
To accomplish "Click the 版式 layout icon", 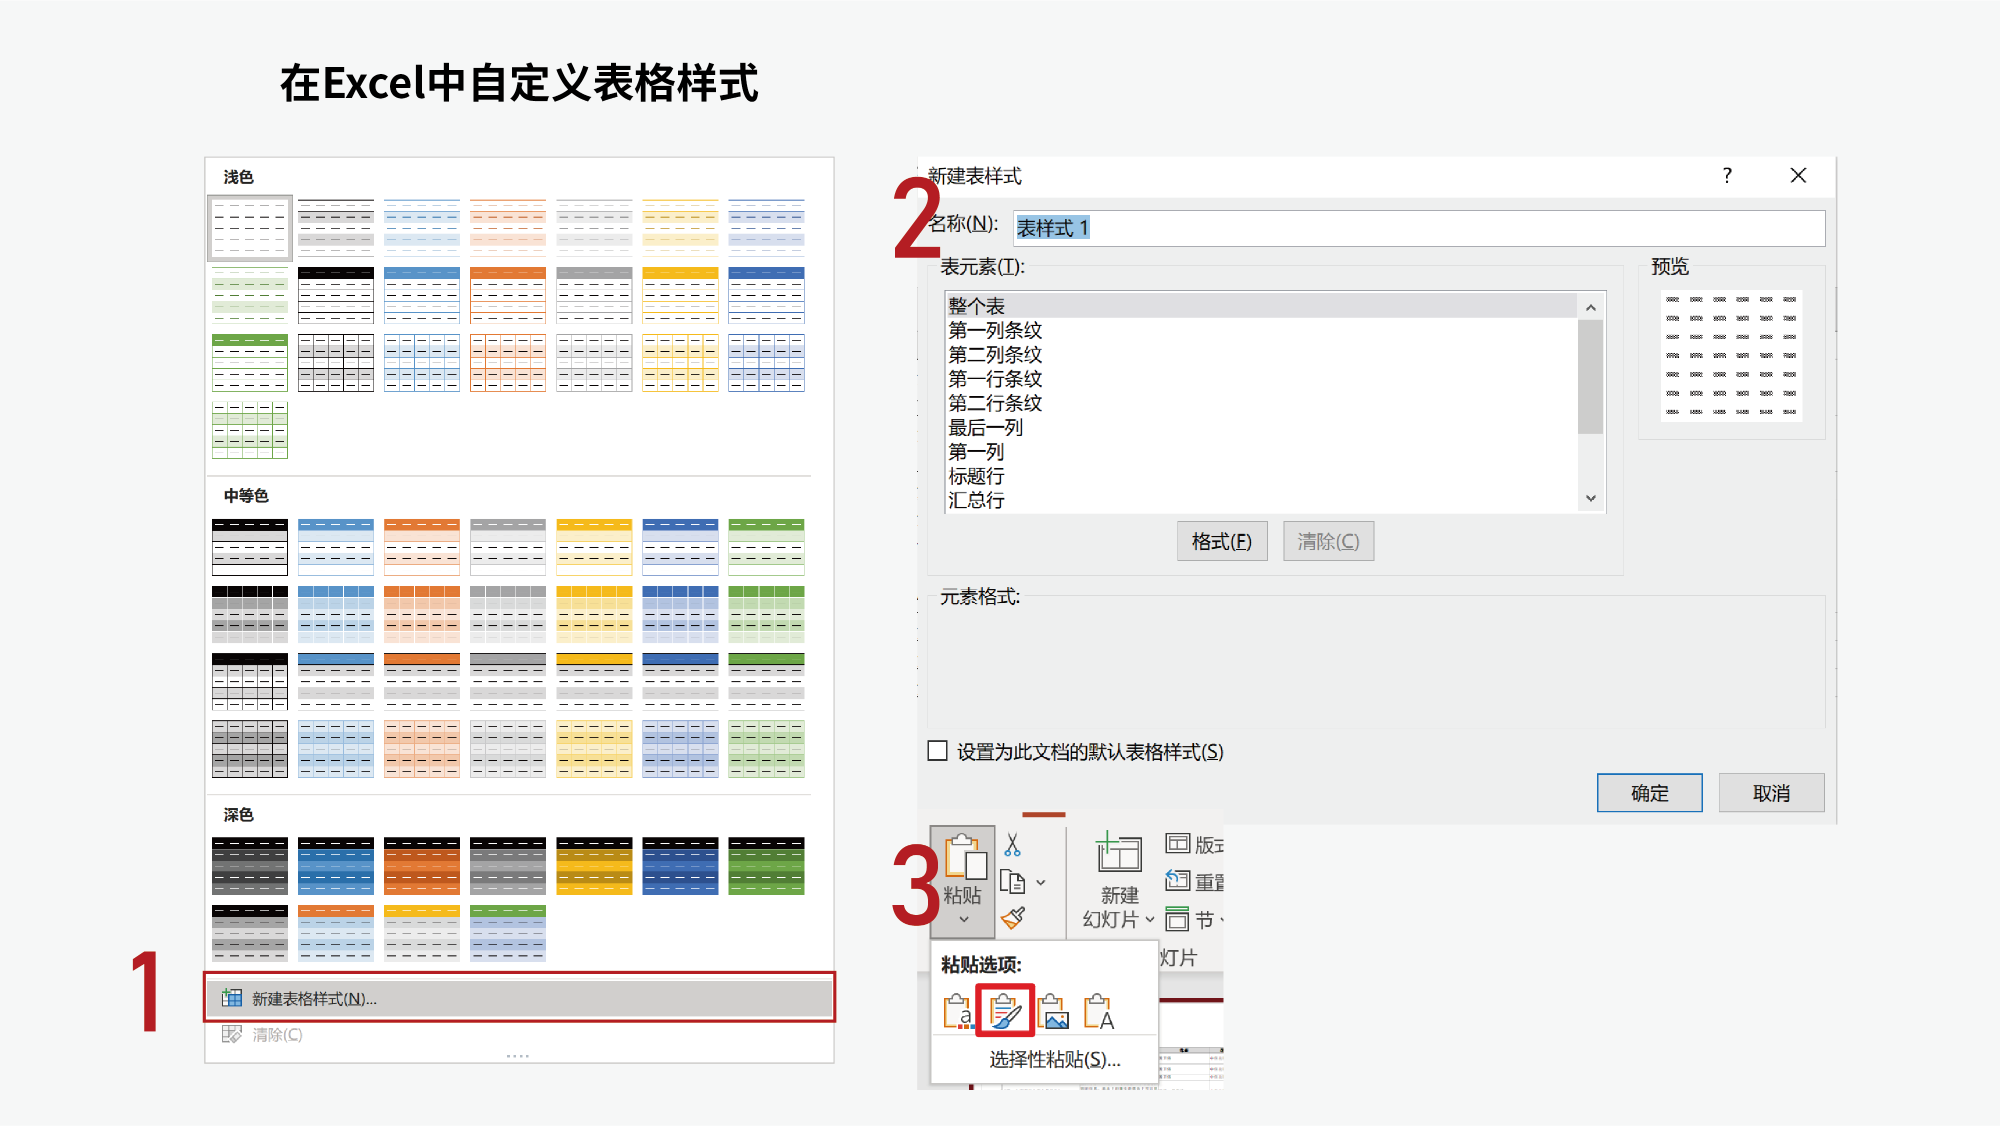I will click(x=1177, y=844).
